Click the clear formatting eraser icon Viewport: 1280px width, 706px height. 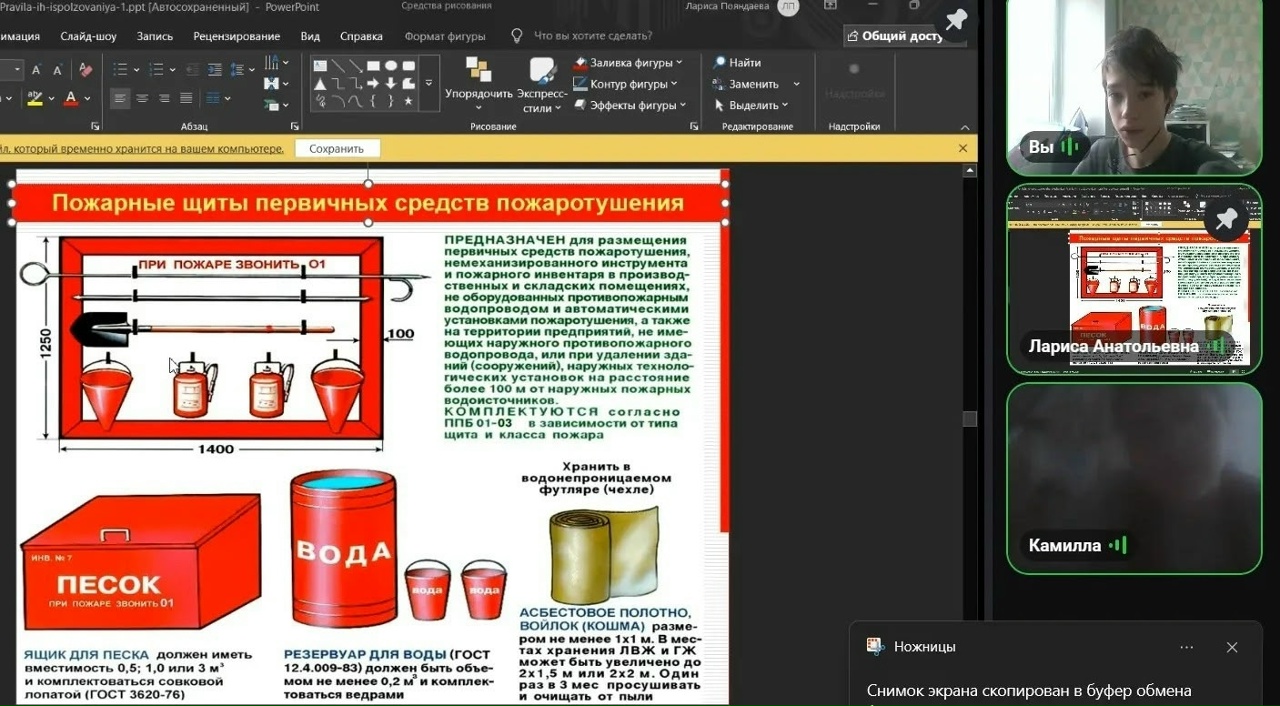(86, 70)
